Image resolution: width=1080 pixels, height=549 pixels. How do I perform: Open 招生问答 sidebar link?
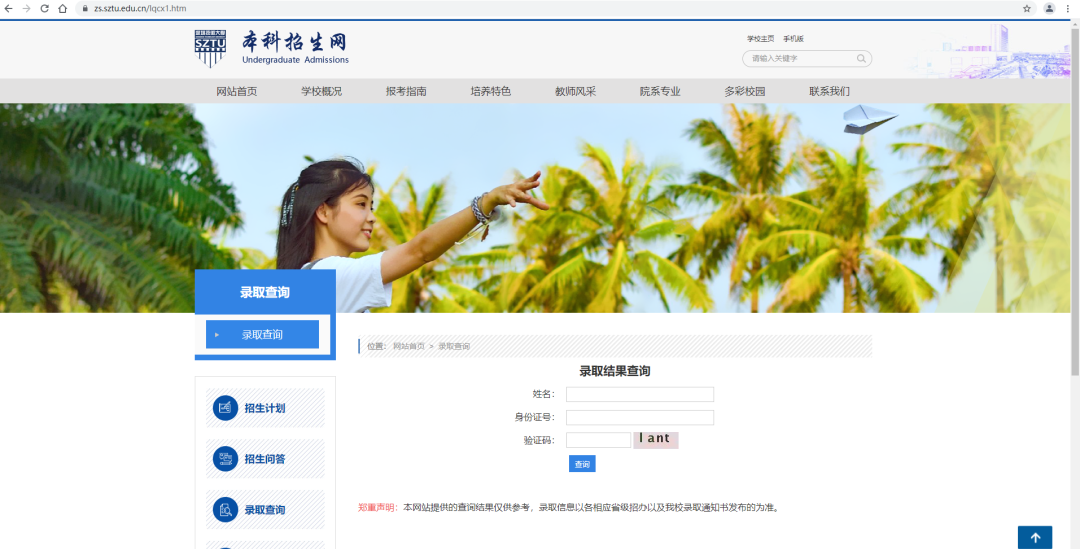pyautogui.click(x=265, y=459)
